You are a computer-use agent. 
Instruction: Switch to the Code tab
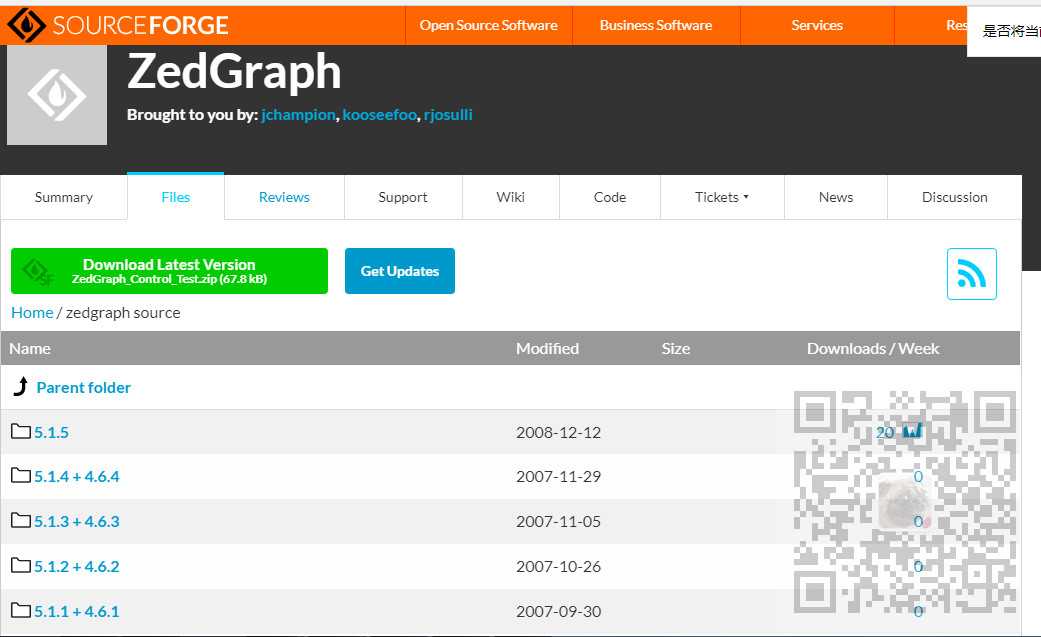[x=609, y=197]
